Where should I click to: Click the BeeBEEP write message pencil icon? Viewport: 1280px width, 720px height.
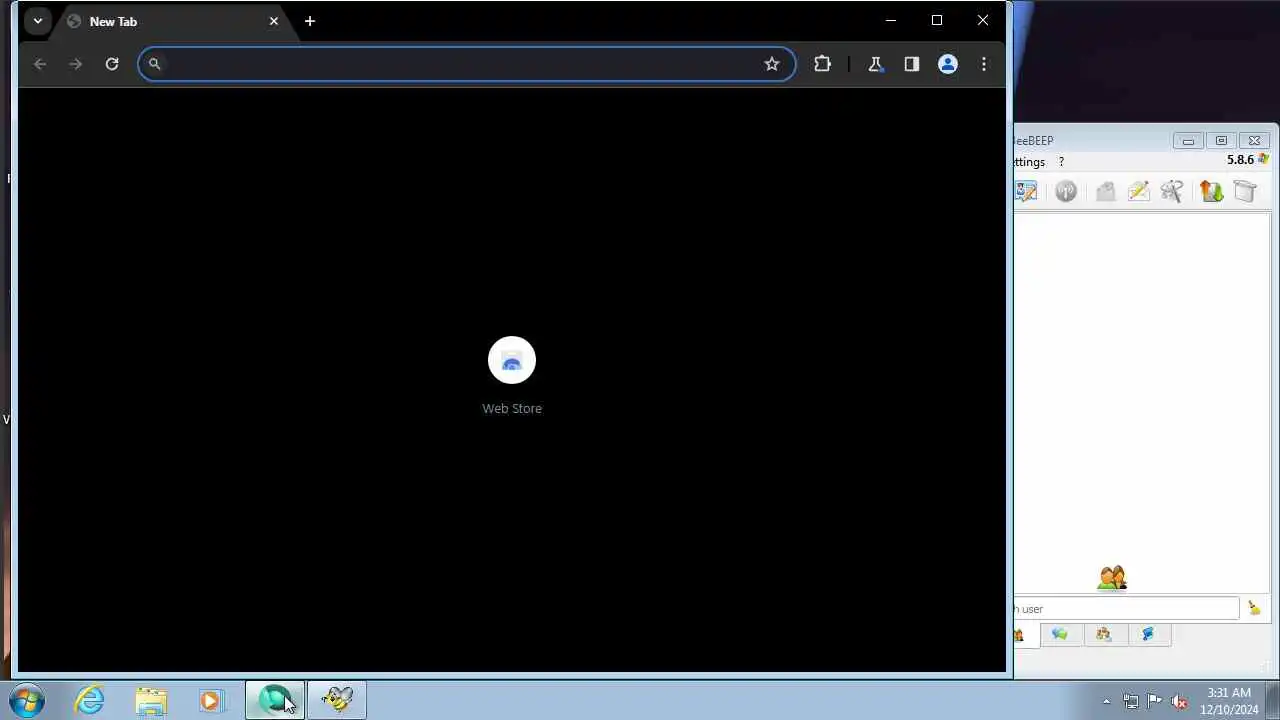point(1139,191)
